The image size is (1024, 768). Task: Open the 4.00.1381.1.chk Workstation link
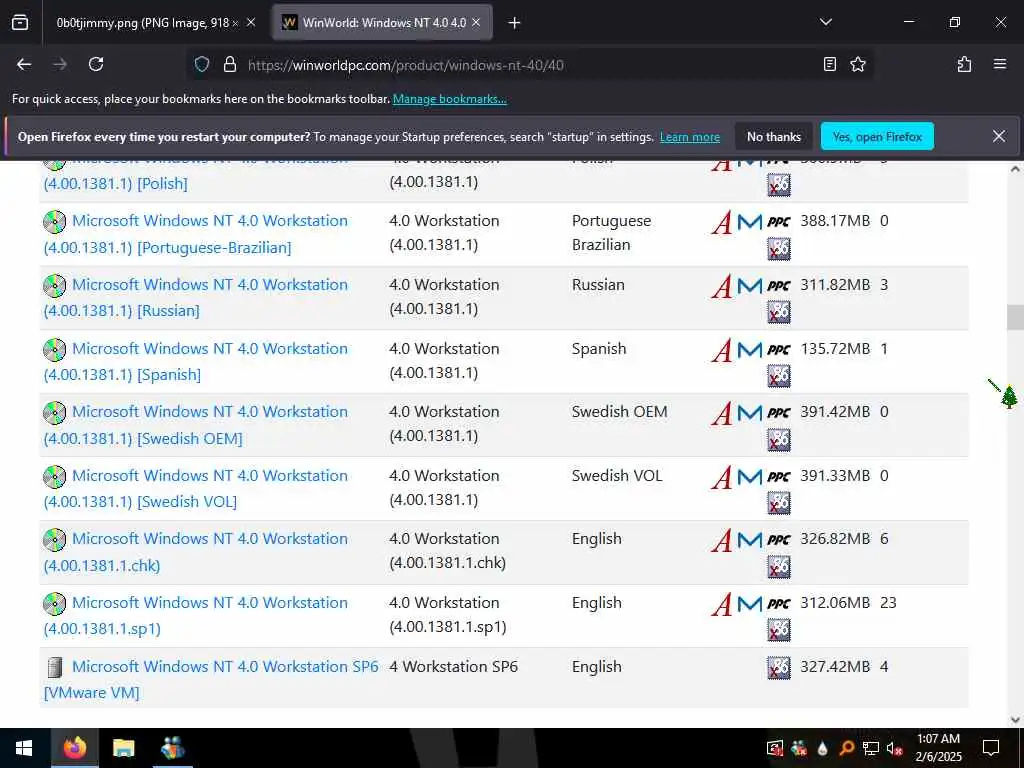[x=195, y=552]
